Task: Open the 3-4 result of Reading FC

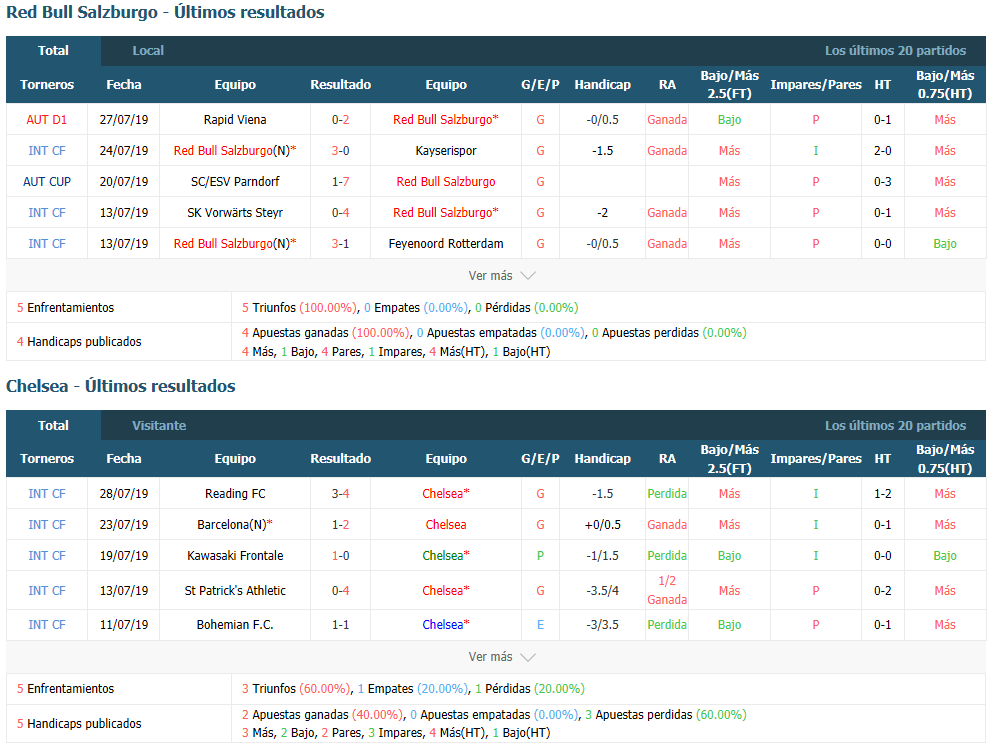Action: coord(341,494)
